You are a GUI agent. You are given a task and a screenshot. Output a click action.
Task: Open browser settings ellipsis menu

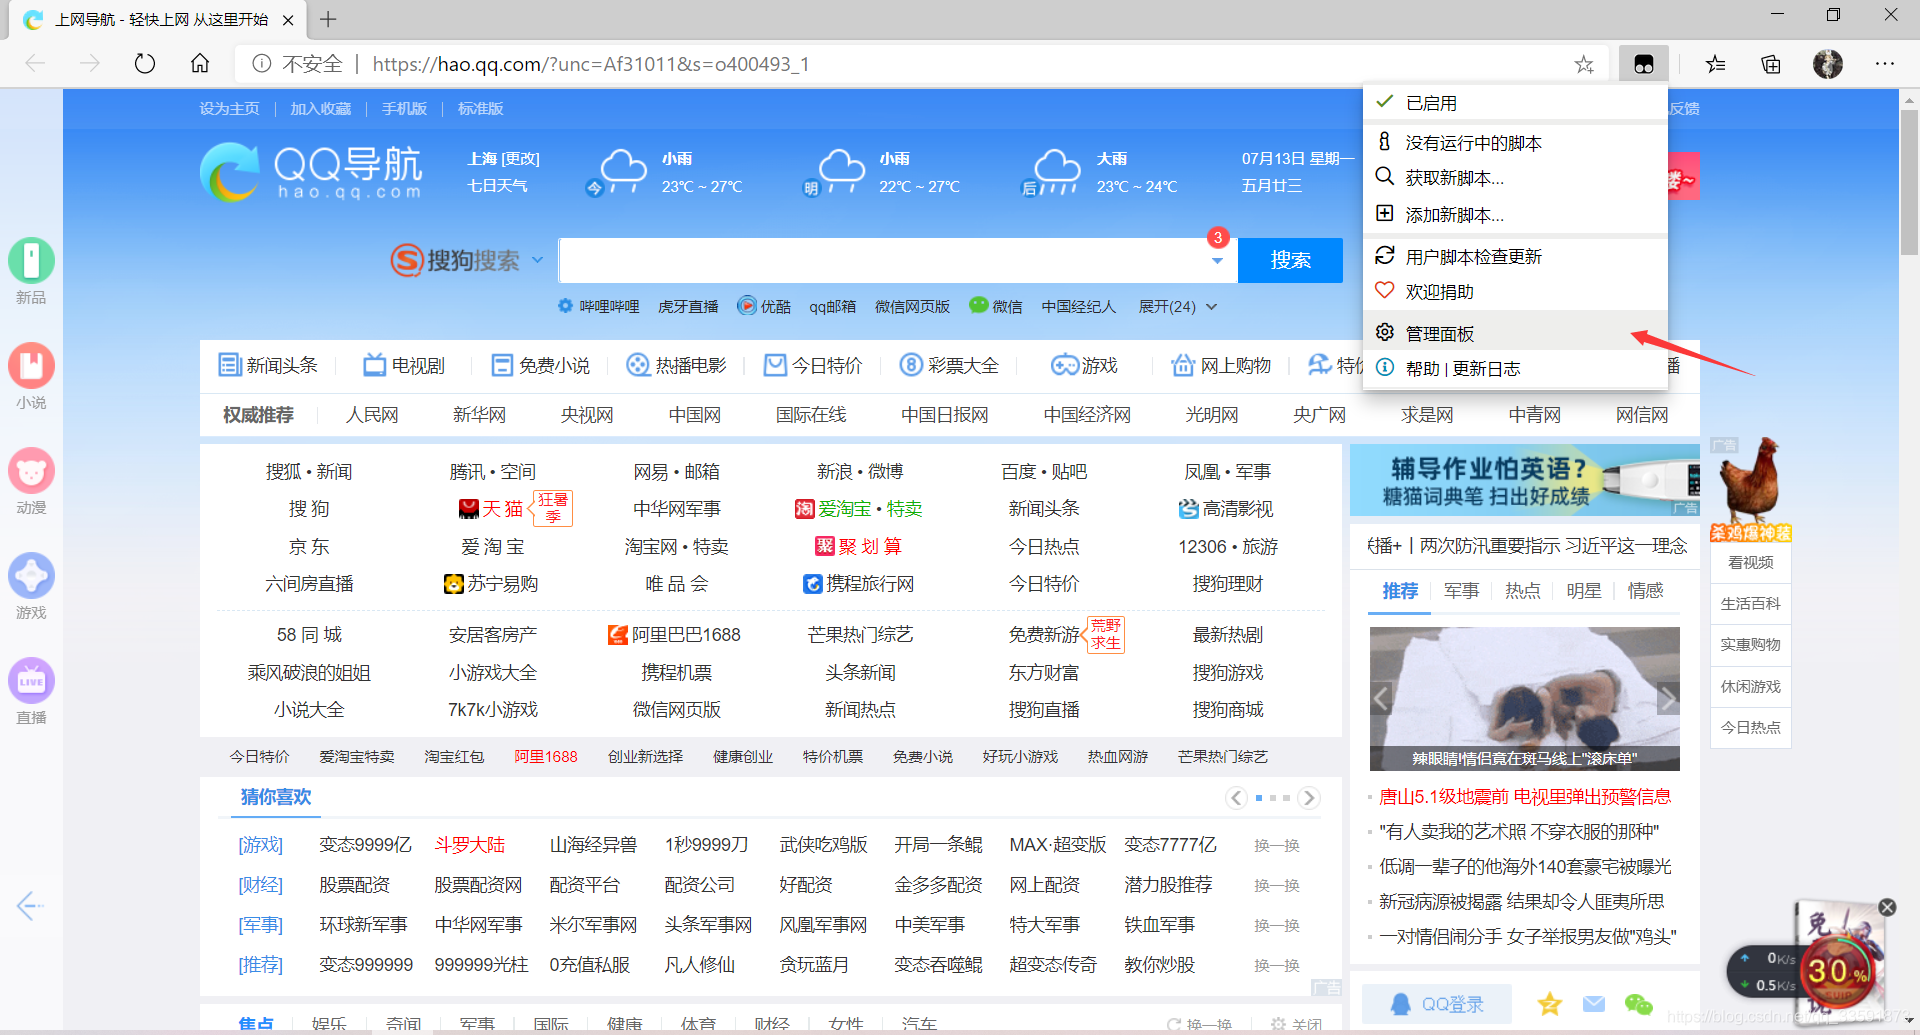pos(1885,64)
